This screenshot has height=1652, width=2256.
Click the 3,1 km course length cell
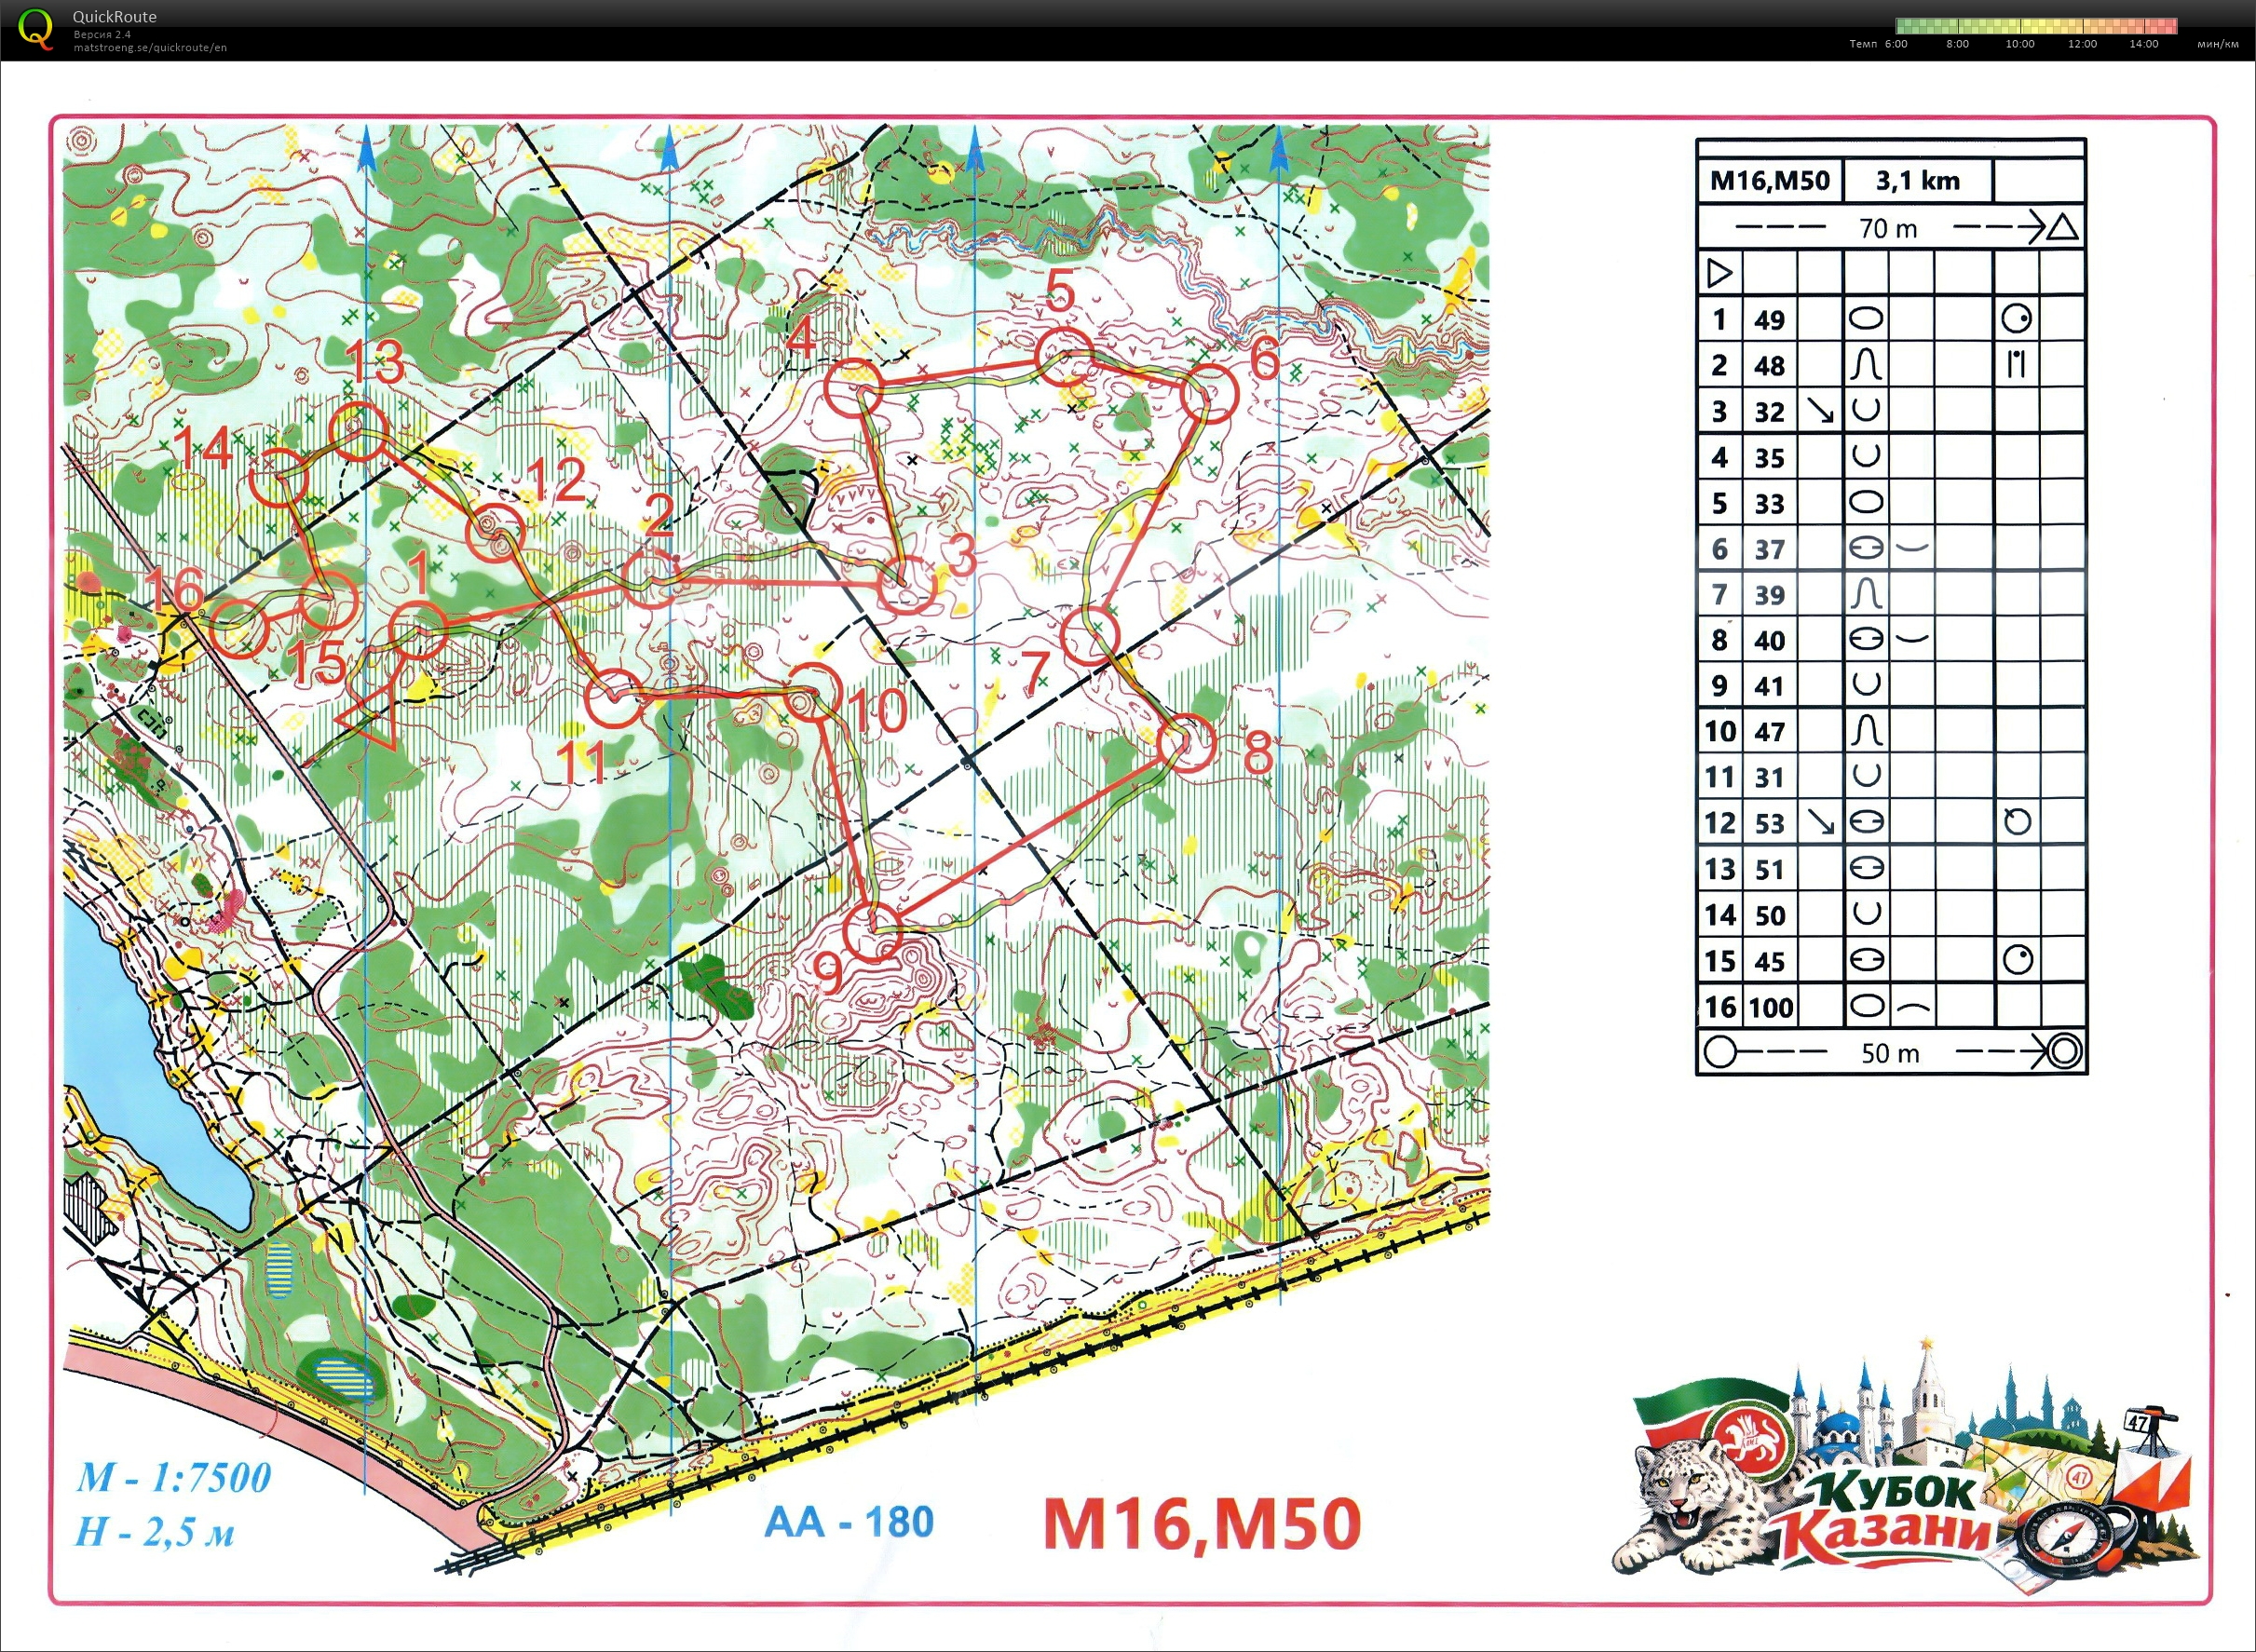pyautogui.click(x=1917, y=181)
